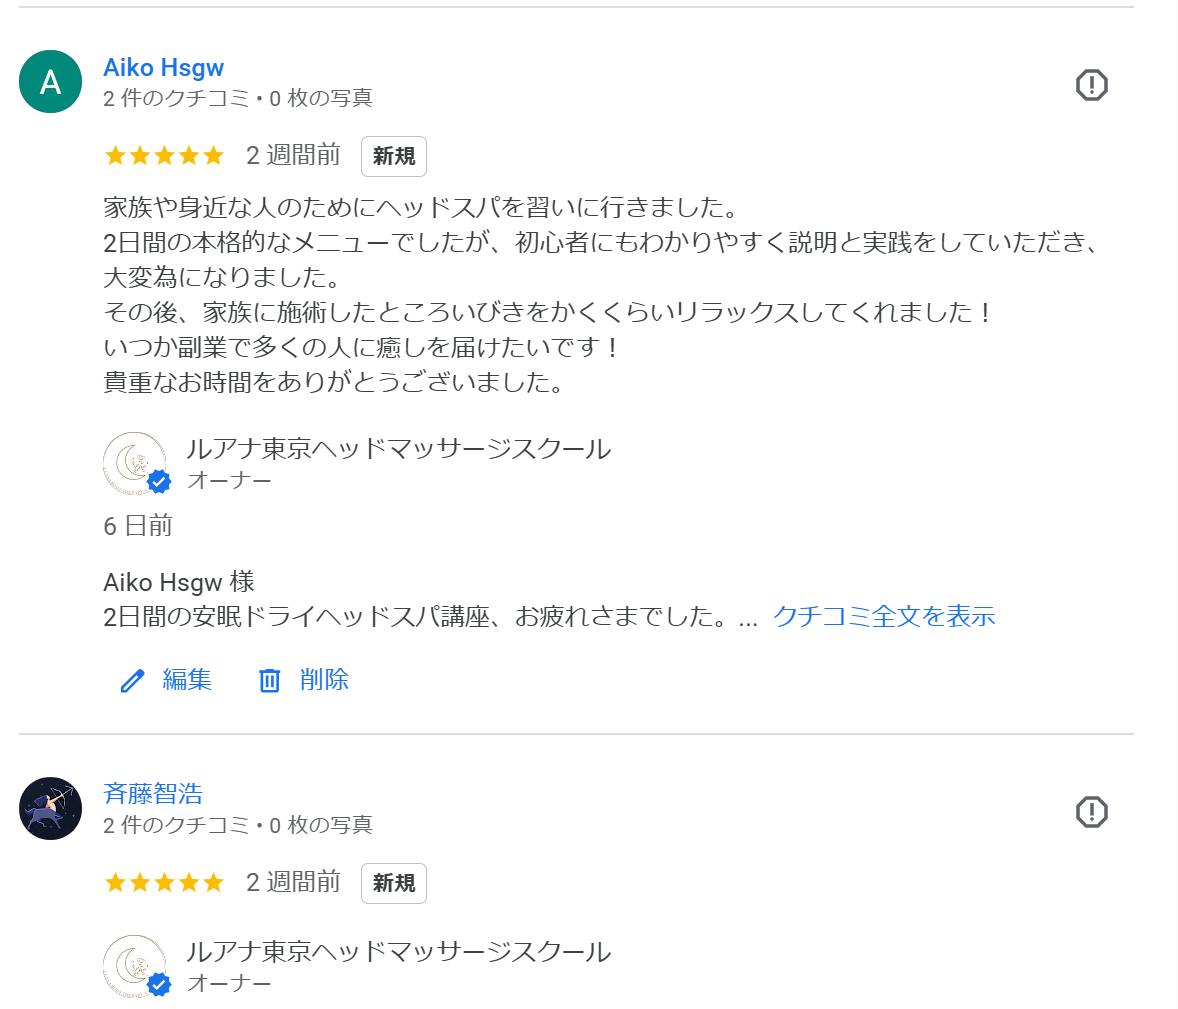Image resolution: width=1178 pixels, height=1009 pixels.
Task: Report 斉藤智浩's review using the flag icon
Action: click(x=1091, y=812)
